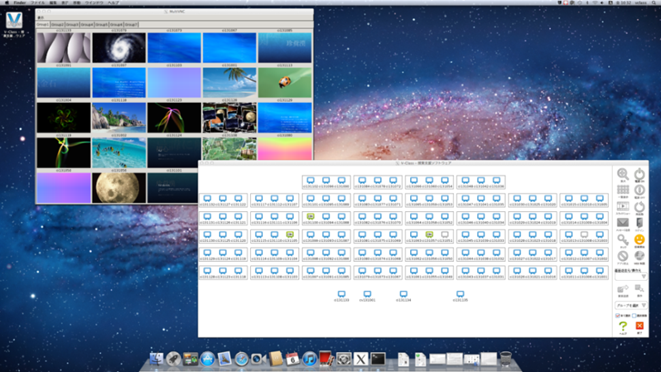Screen dimensions: 661x372
Task: Switch to the Group2 tab in MultiVNC
Action: click(x=57, y=25)
